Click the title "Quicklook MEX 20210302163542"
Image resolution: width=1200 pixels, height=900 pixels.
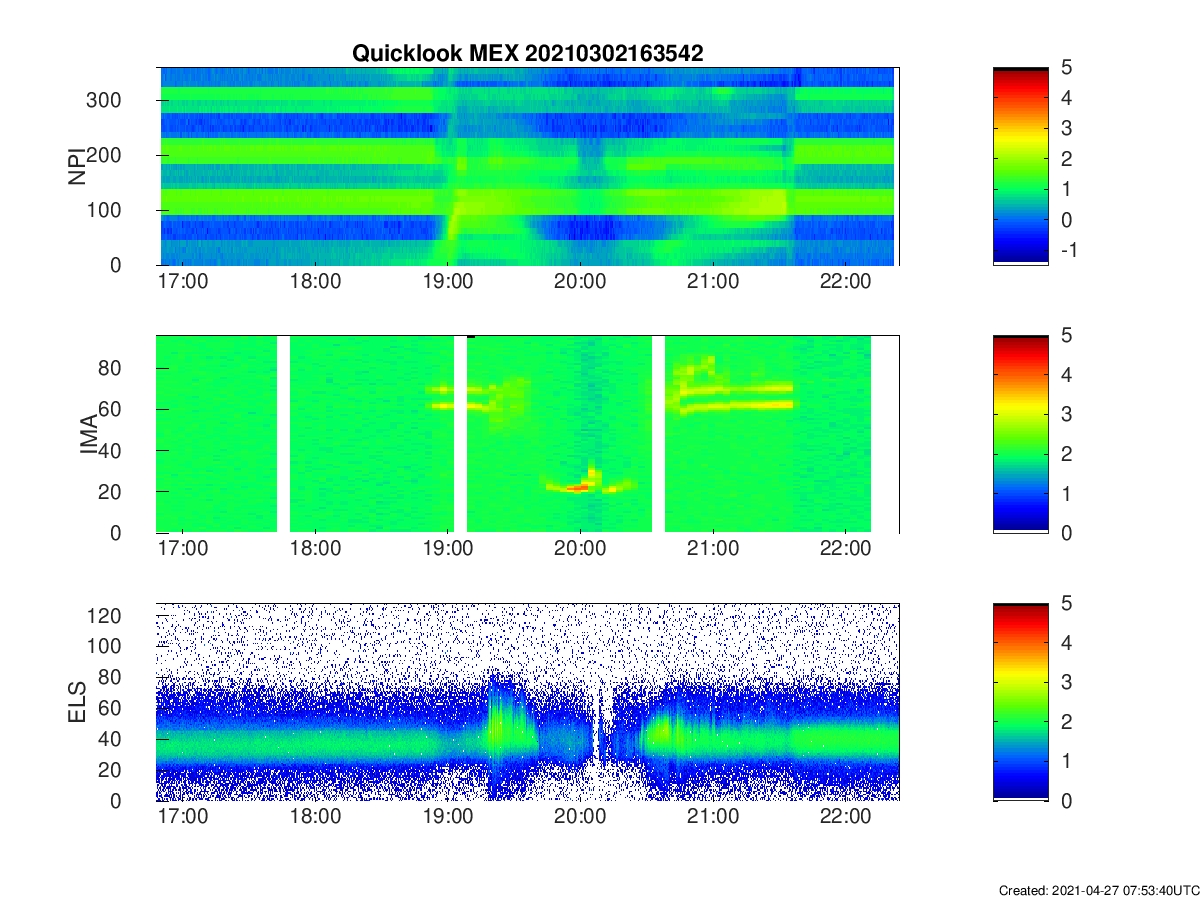[527, 54]
